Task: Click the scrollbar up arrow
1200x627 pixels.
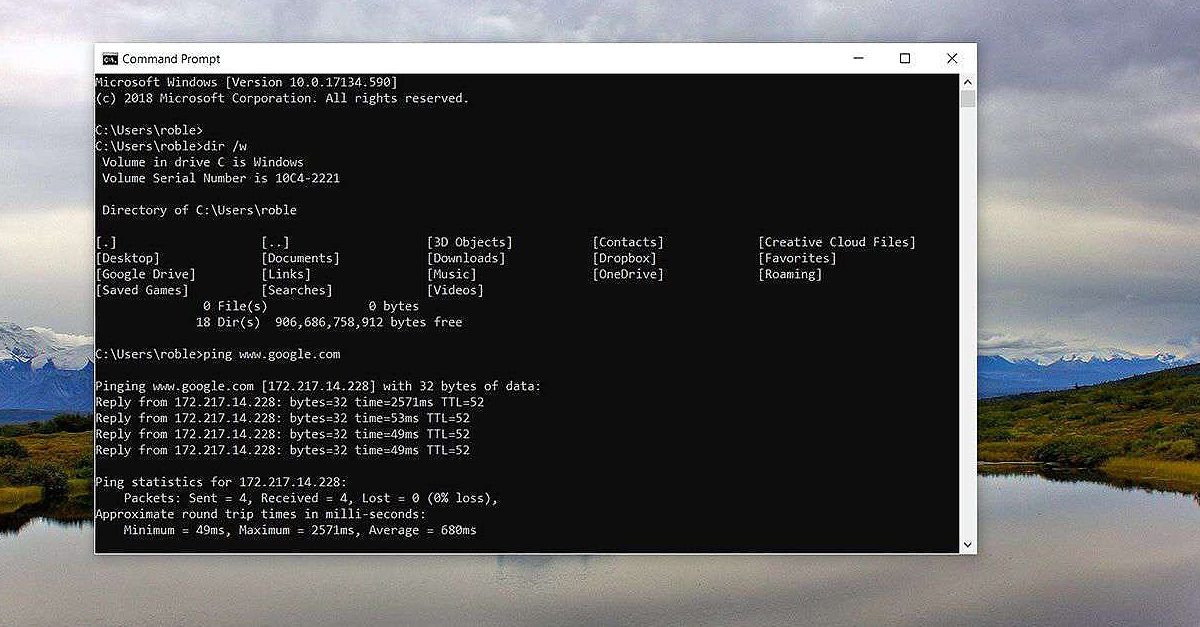Action: (967, 81)
